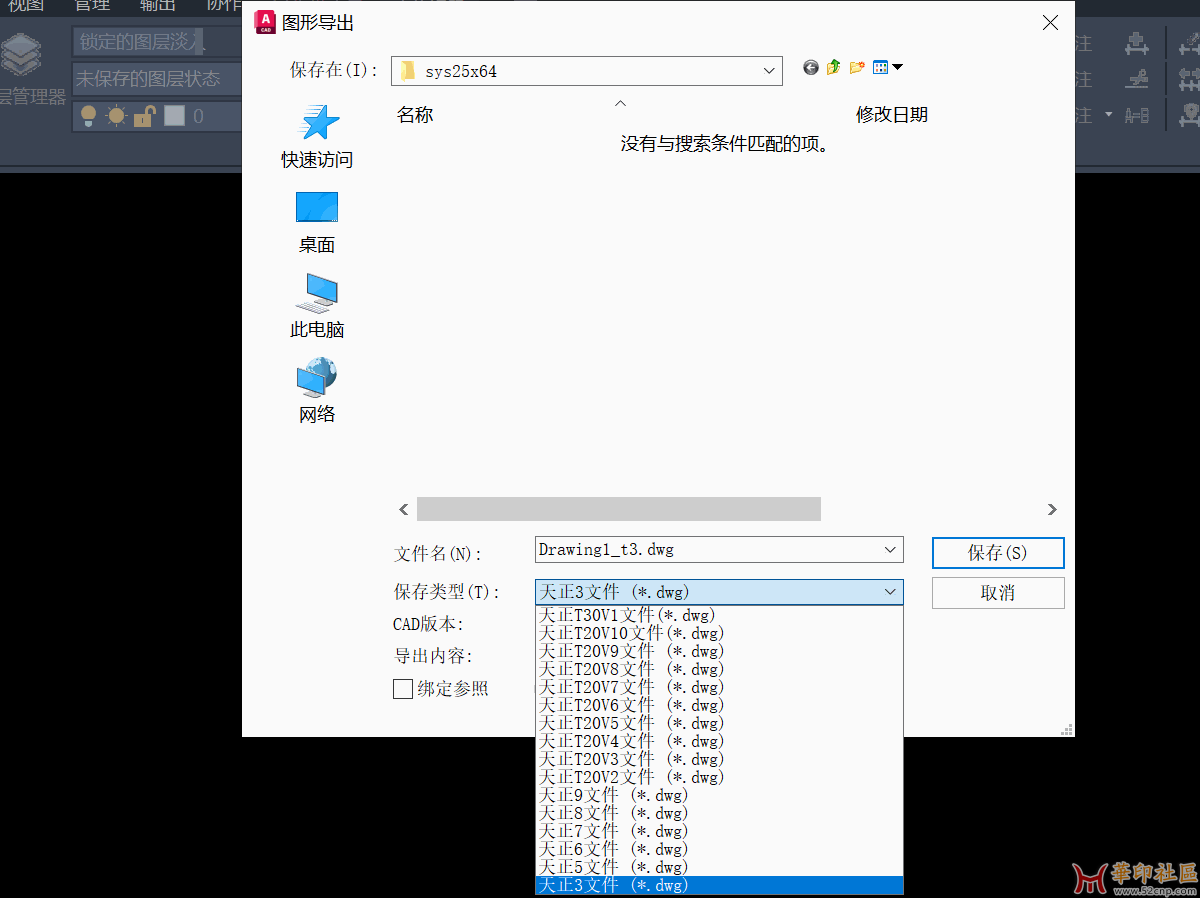
Task: Select 天正T20V8文件 (*.dwg) option
Action: tap(719, 669)
